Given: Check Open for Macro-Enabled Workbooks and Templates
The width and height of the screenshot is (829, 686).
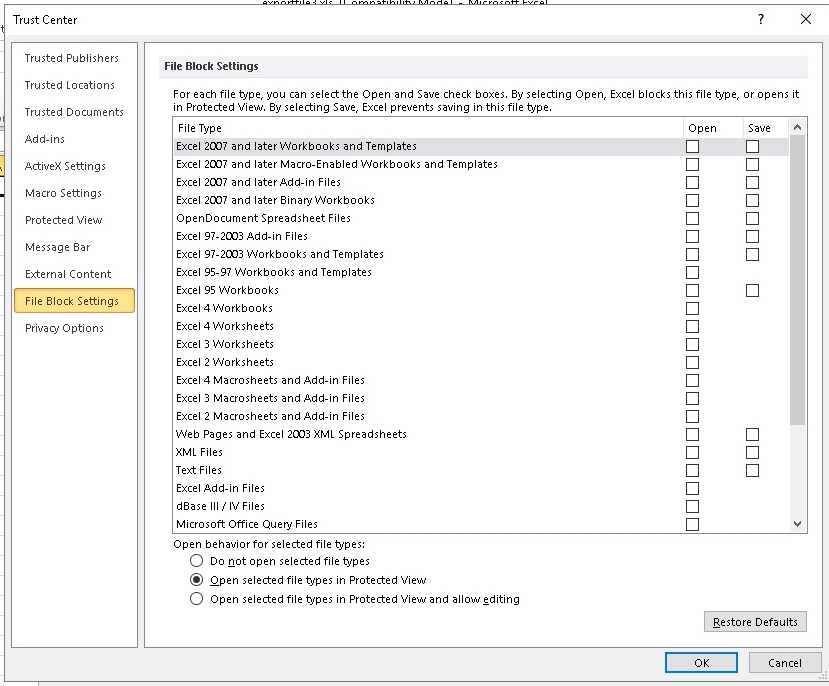Looking at the screenshot, I should pos(692,164).
